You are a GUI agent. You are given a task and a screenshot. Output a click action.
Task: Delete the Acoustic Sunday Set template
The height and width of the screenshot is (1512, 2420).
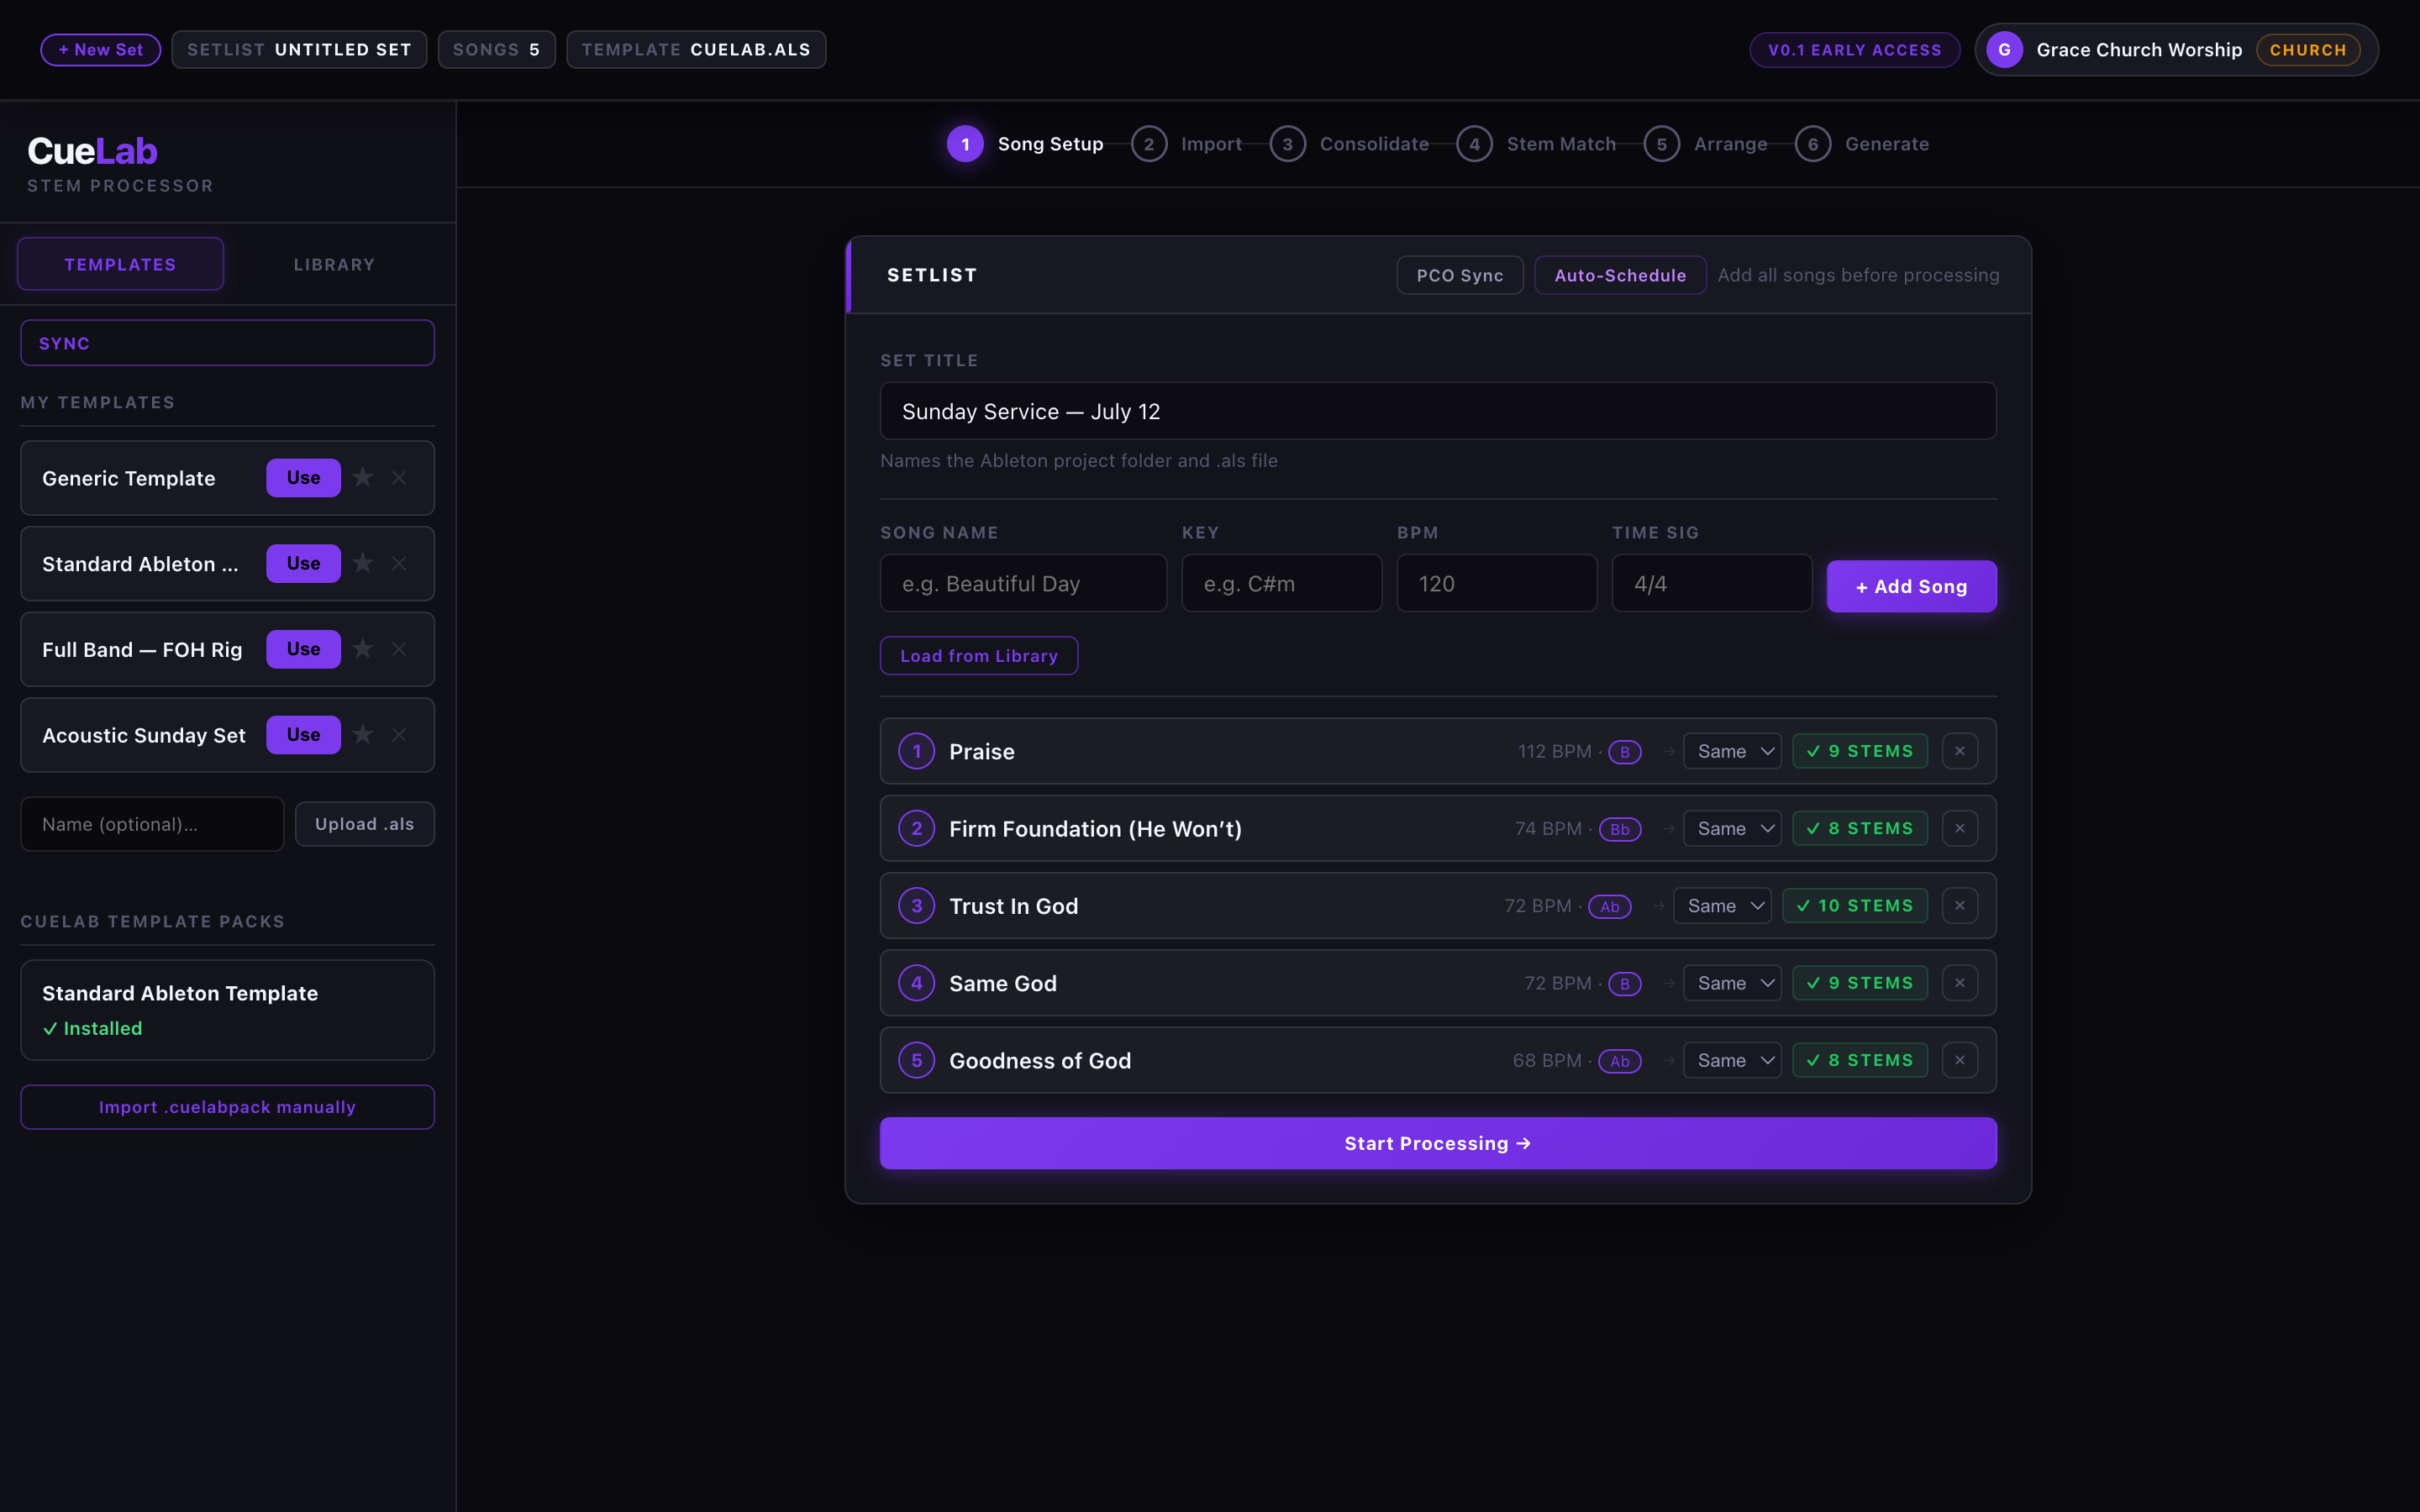click(399, 735)
